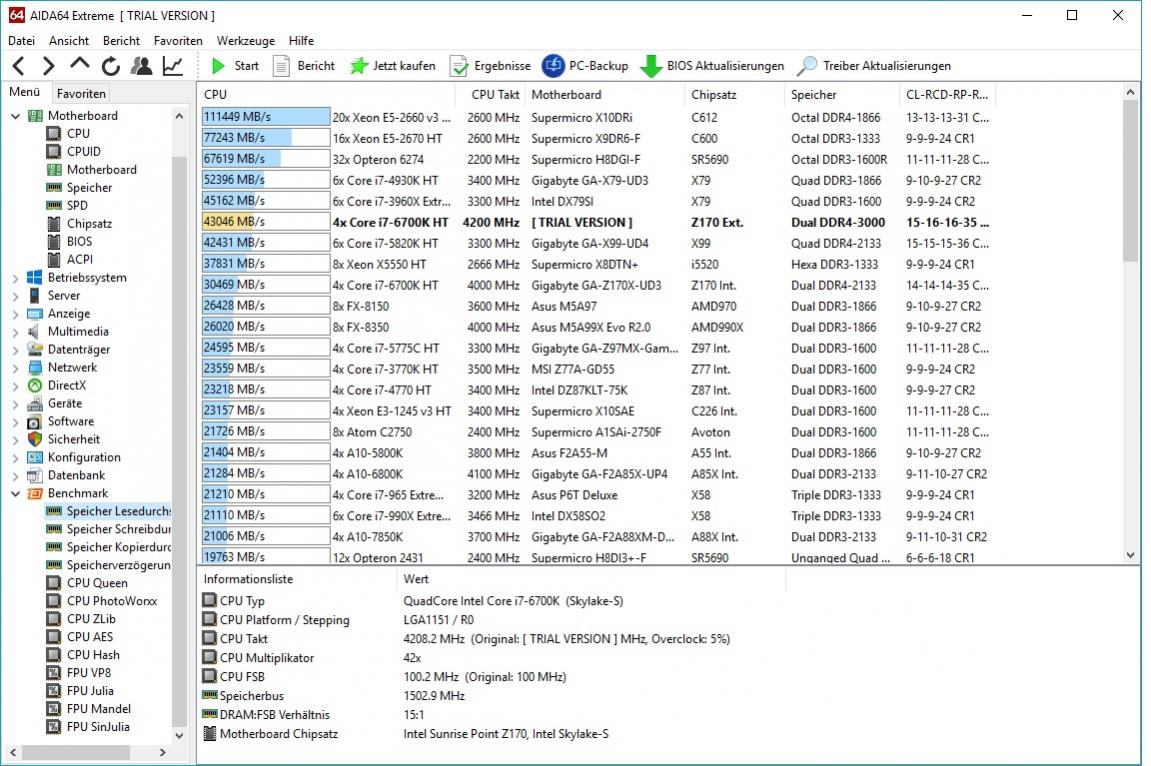The height and width of the screenshot is (766, 1151).
Task: Open the Ansicht menu
Action: tap(68, 41)
